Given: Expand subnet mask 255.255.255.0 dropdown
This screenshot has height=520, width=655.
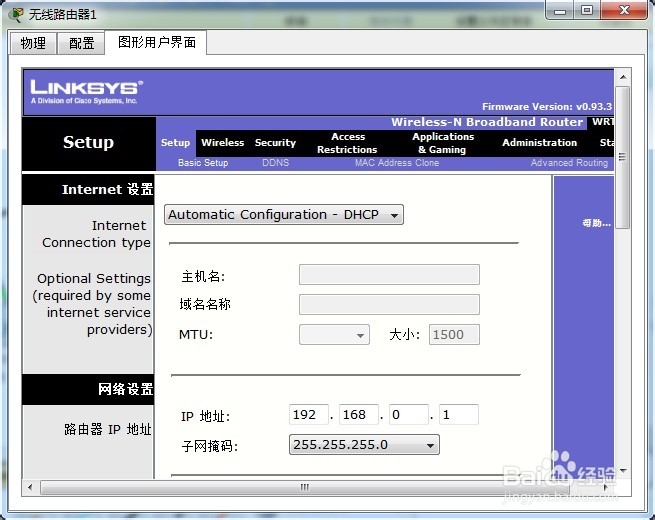Looking at the screenshot, I should (x=364, y=445).
